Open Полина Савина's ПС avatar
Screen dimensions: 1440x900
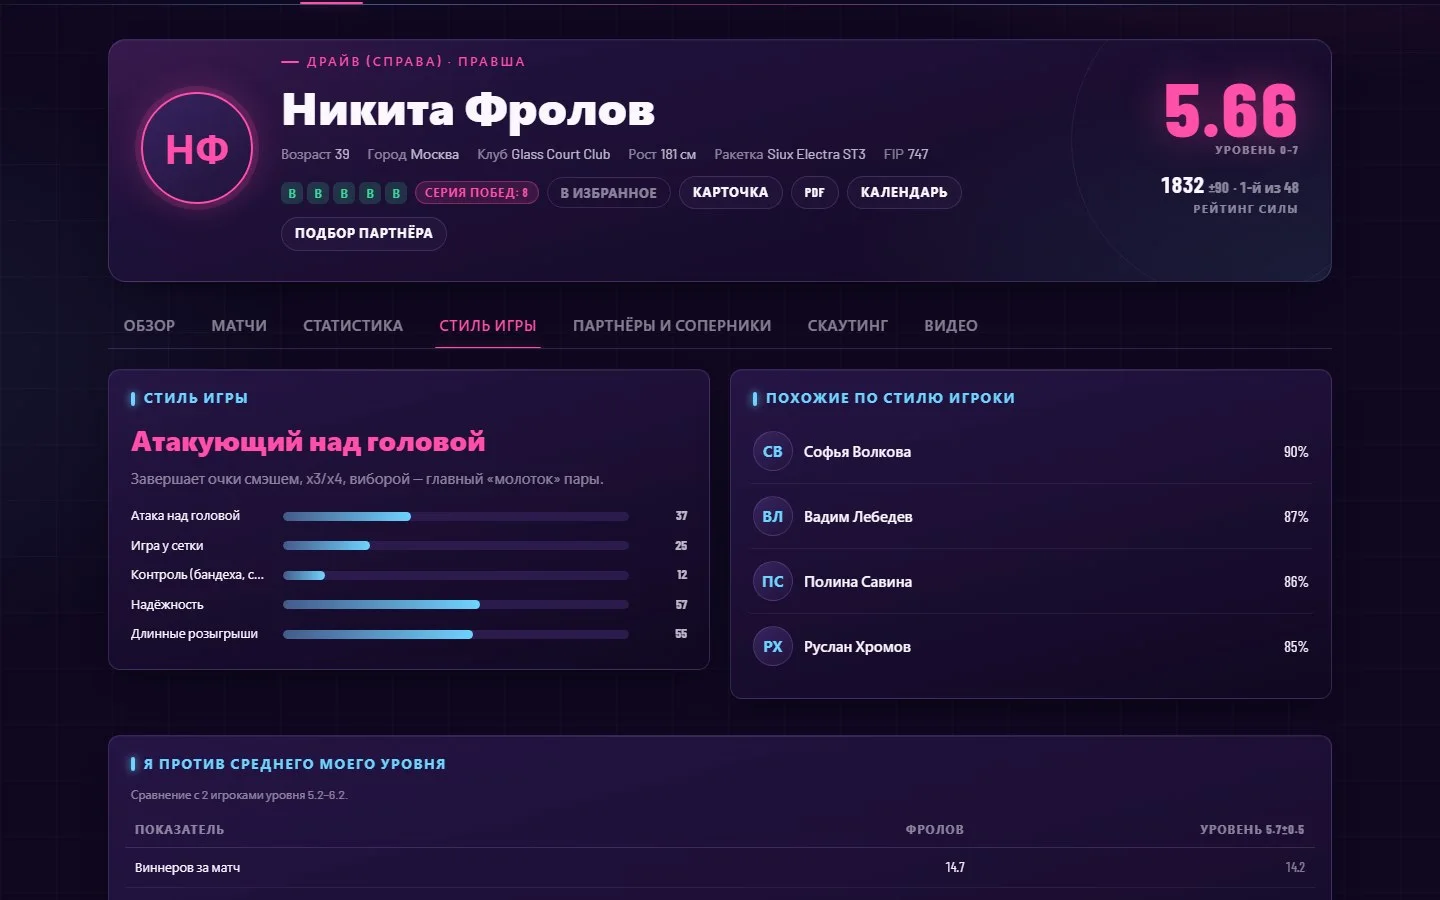(x=773, y=582)
